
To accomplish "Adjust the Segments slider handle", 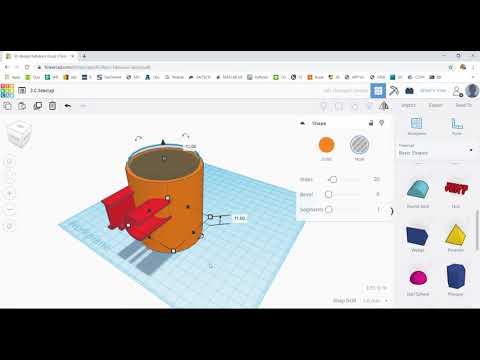I will [329, 210].
